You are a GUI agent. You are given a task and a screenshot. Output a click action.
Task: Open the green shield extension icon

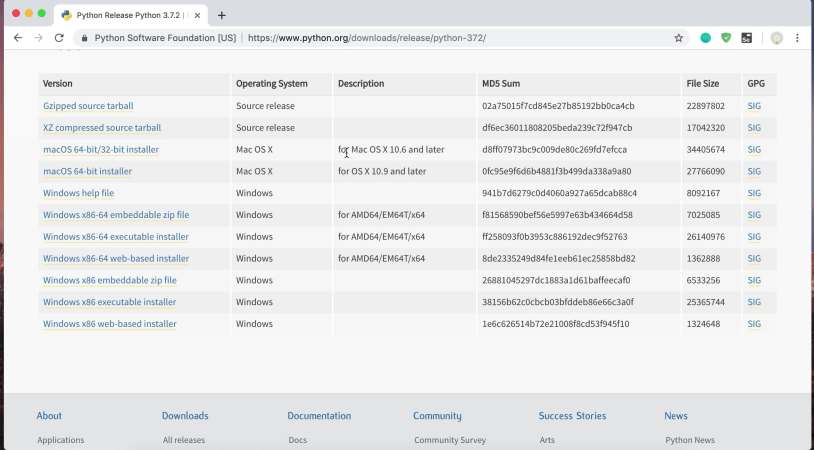click(x=726, y=38)
